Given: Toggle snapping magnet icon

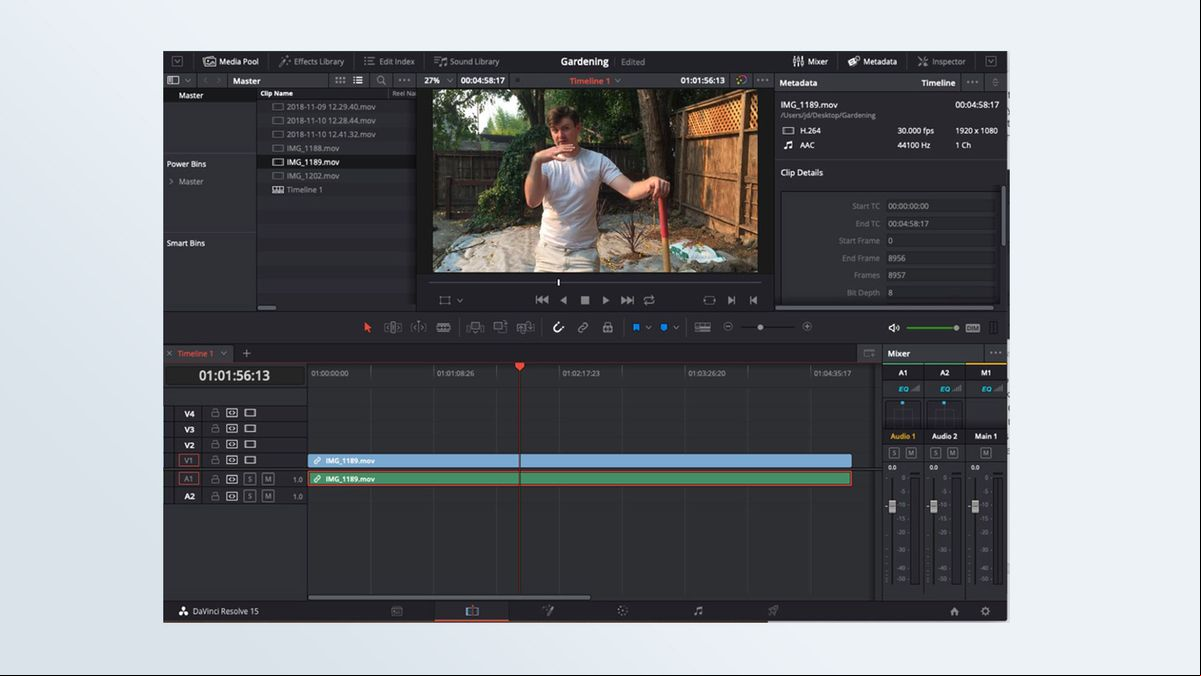Looking at the screenshot, I should [558, 327].
